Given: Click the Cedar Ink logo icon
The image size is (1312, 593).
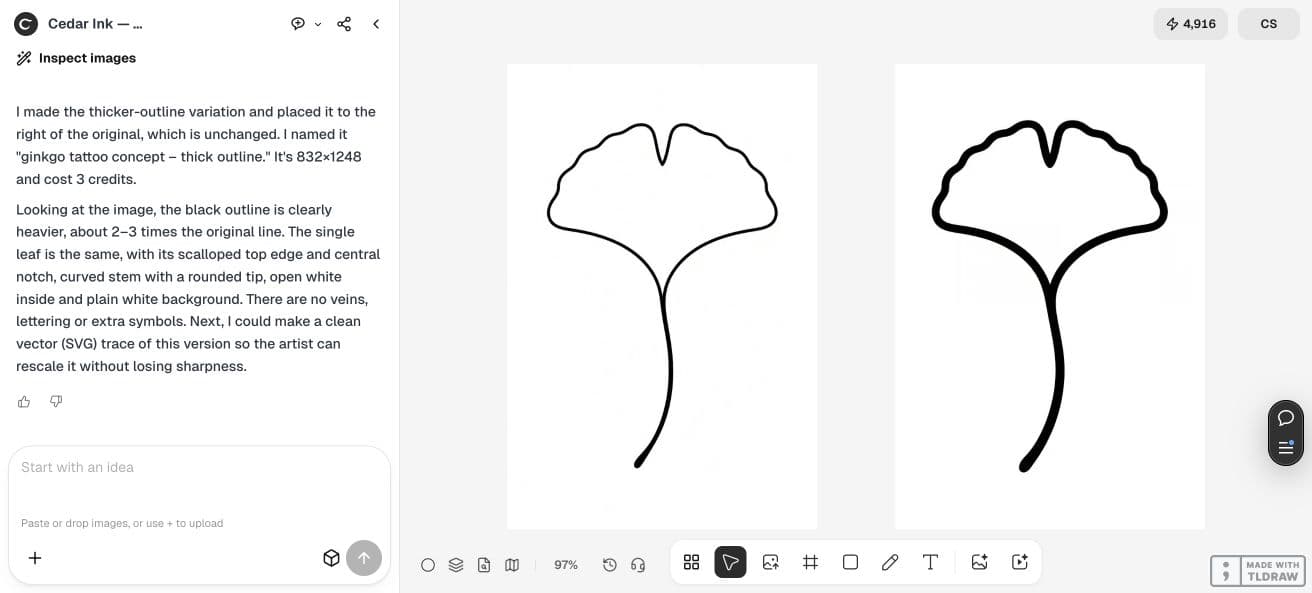Looking at the screenshot, I should pyautogui.click(x=26, y=24).
